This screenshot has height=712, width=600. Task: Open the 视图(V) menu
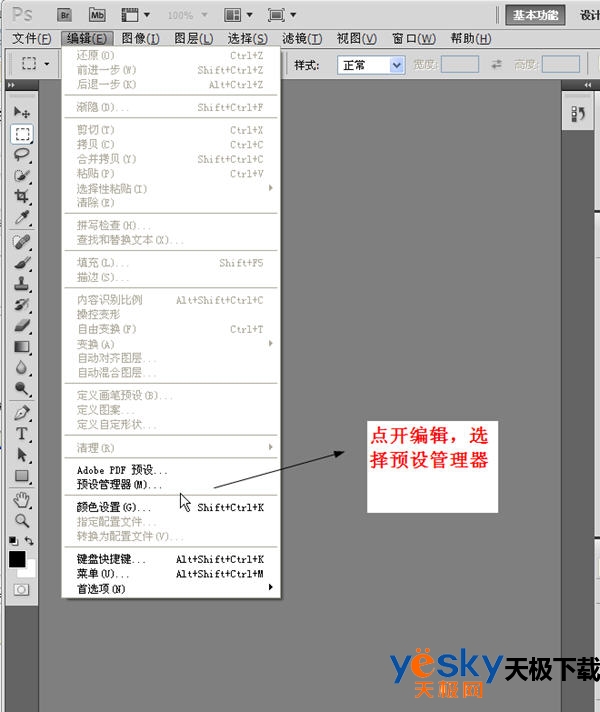(357, 39)
